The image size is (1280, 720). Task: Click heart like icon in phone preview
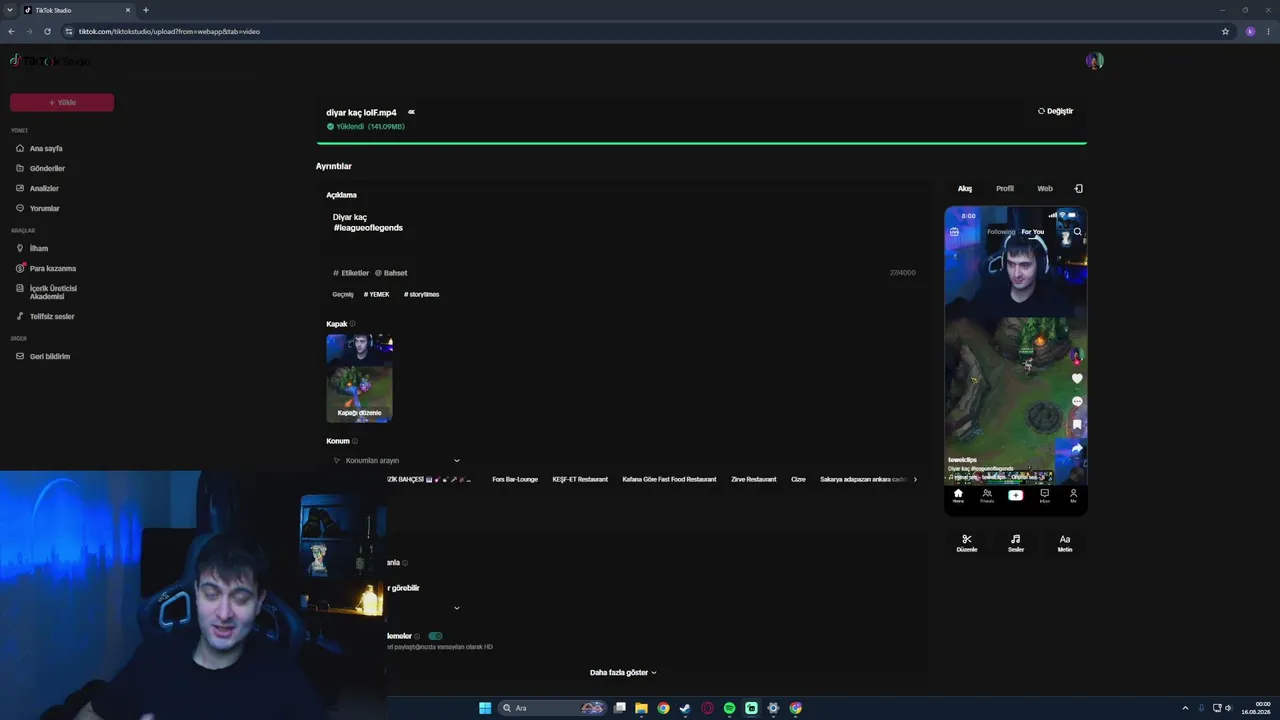pos(1077,379)
